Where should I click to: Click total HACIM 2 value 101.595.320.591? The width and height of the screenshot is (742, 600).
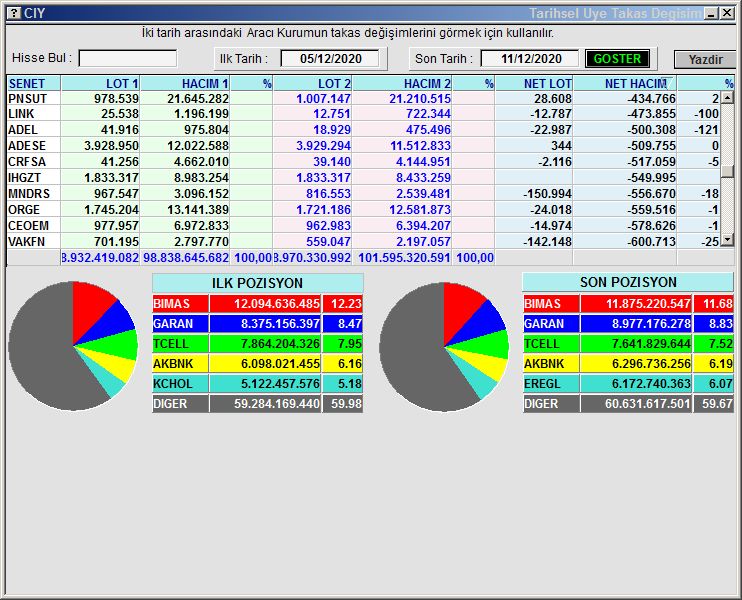coord(404,258)
